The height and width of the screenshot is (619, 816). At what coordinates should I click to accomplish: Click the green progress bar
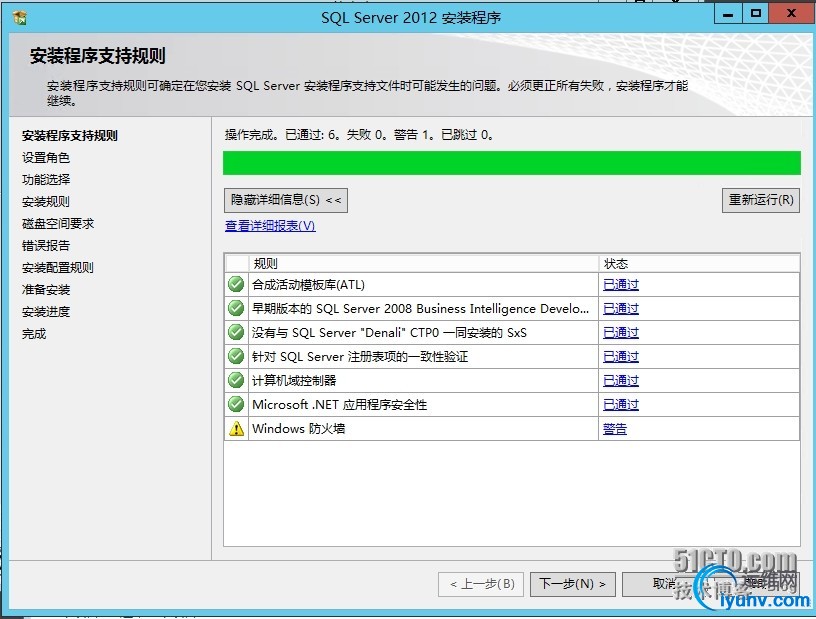pyautogui.click(x=512, y=163)
